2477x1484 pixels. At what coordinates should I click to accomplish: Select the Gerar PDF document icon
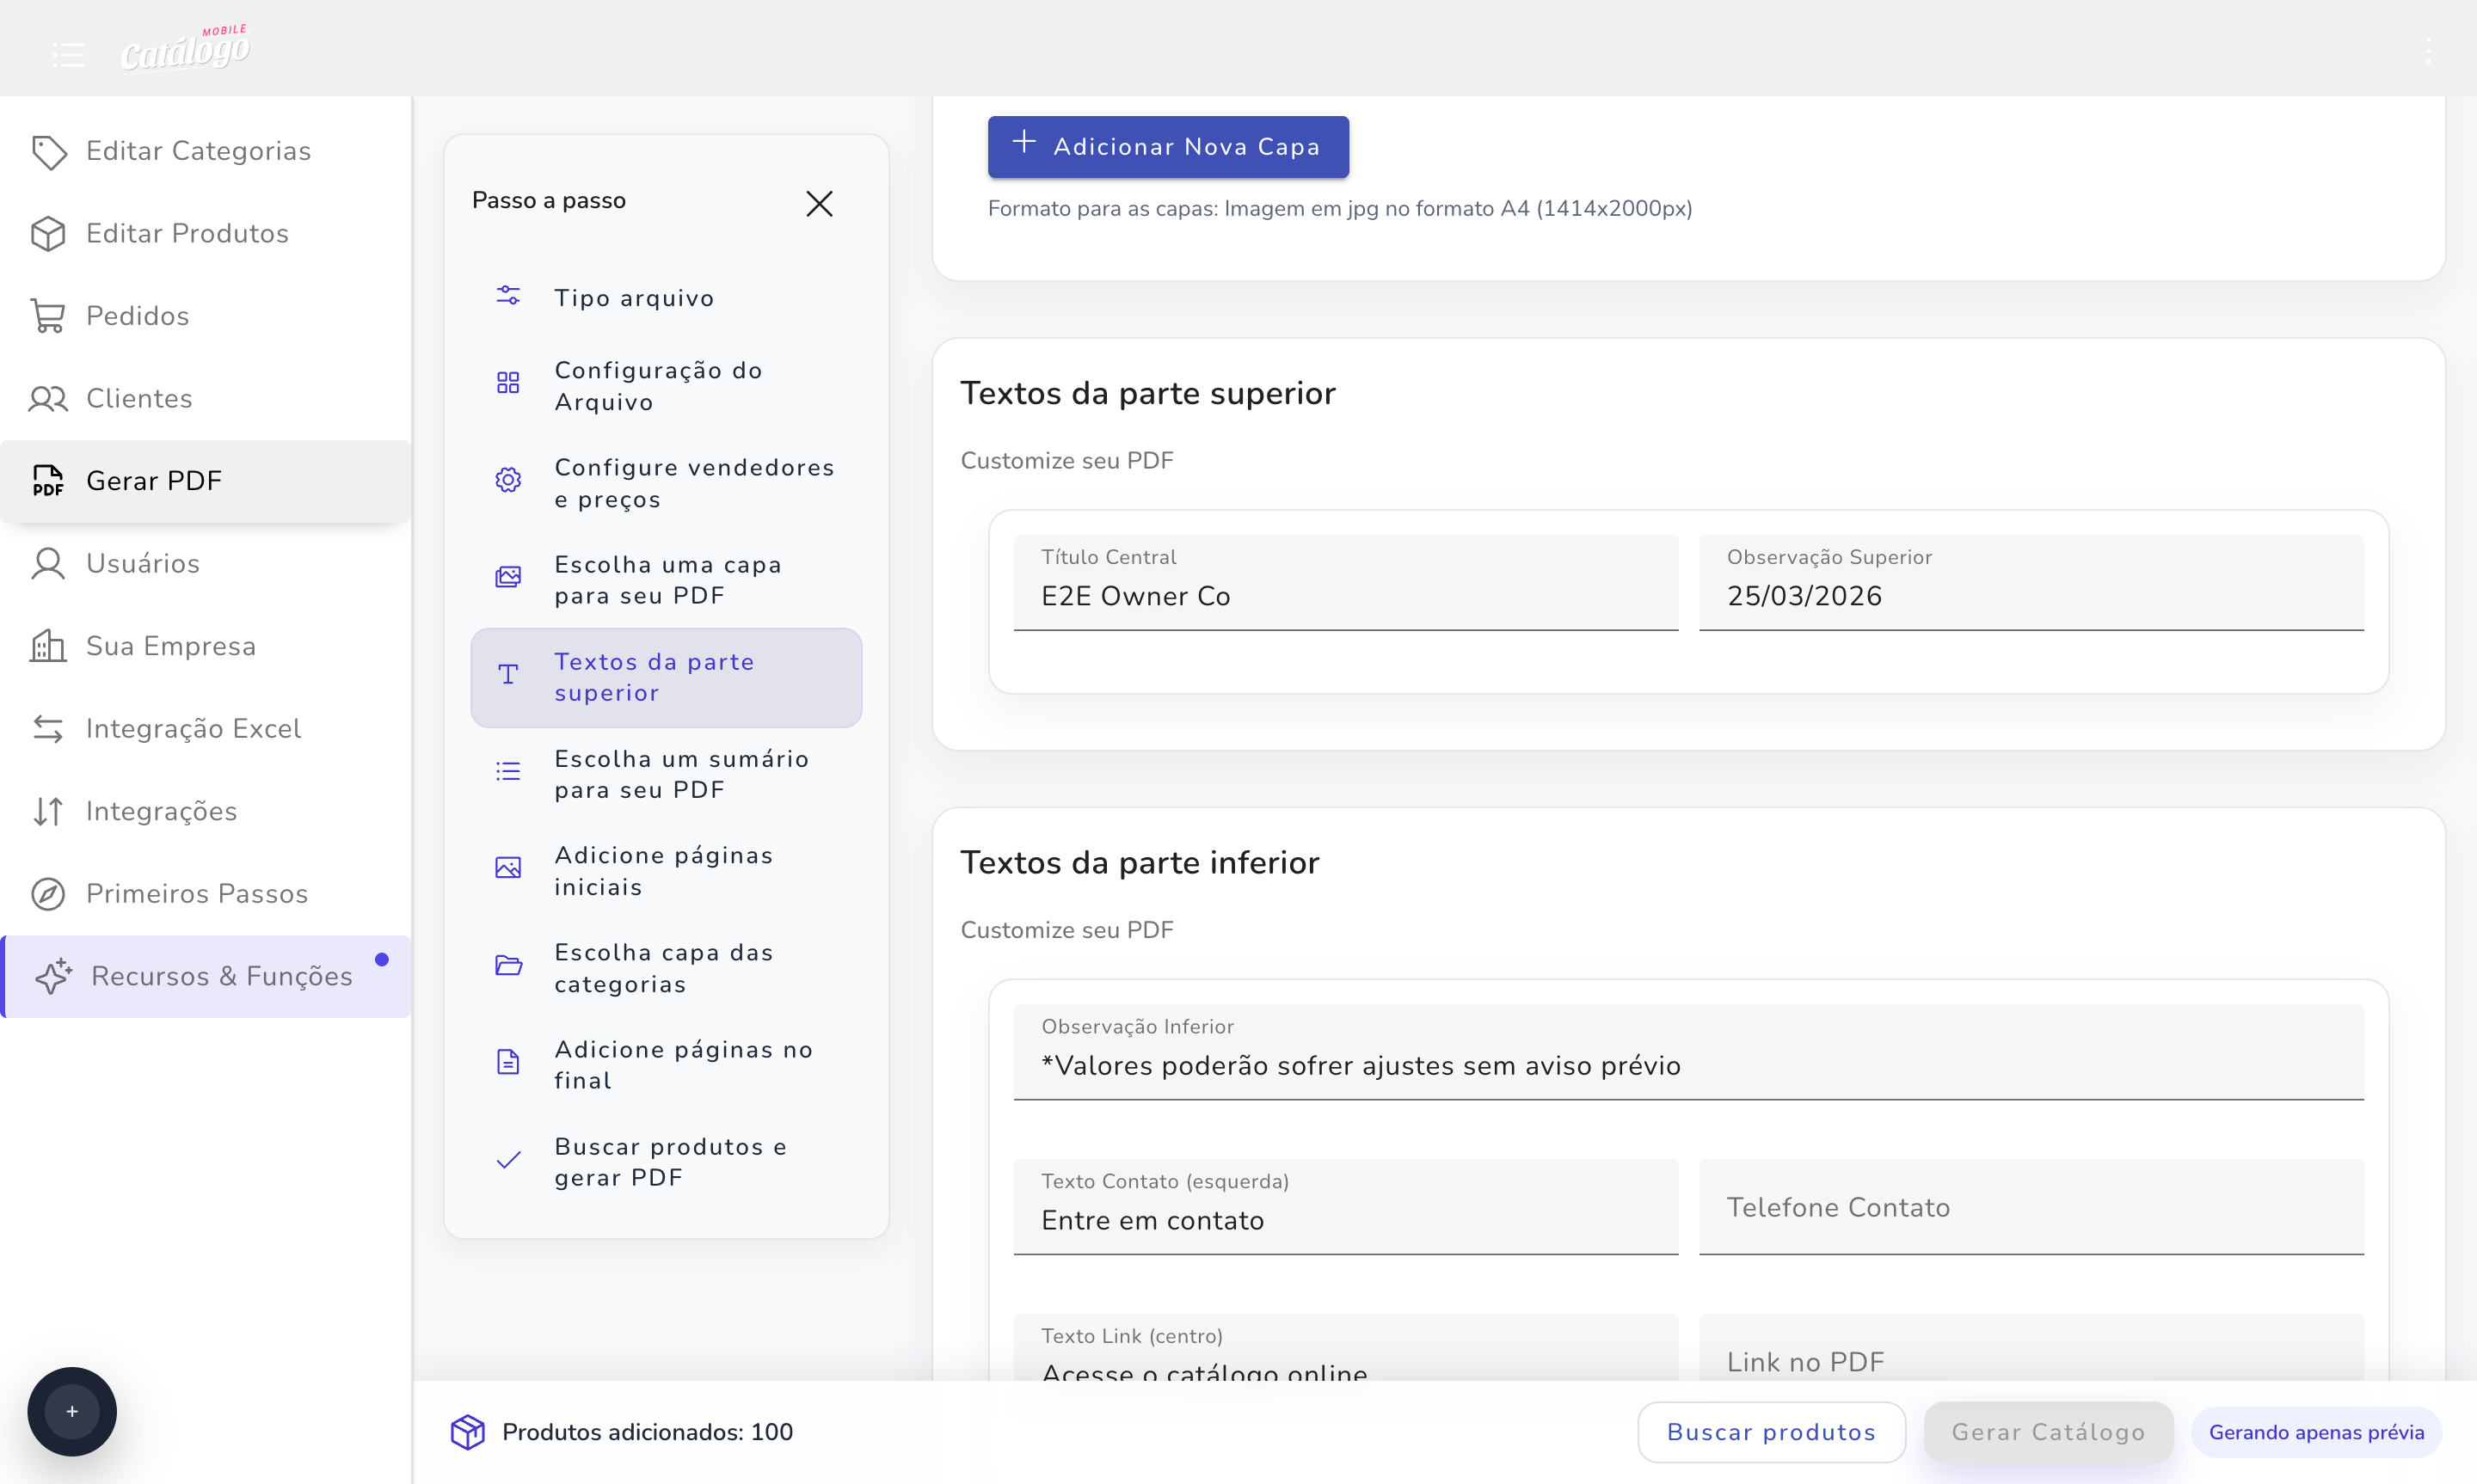coord(48,480)
